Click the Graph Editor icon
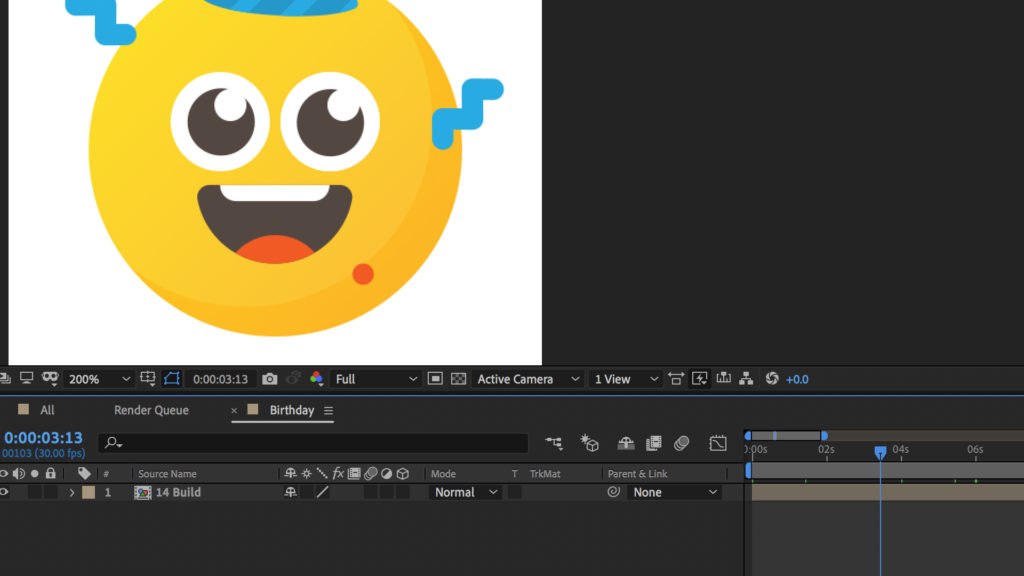The height and width of the screenshot is (576, 1024). [x=718, y=443]
